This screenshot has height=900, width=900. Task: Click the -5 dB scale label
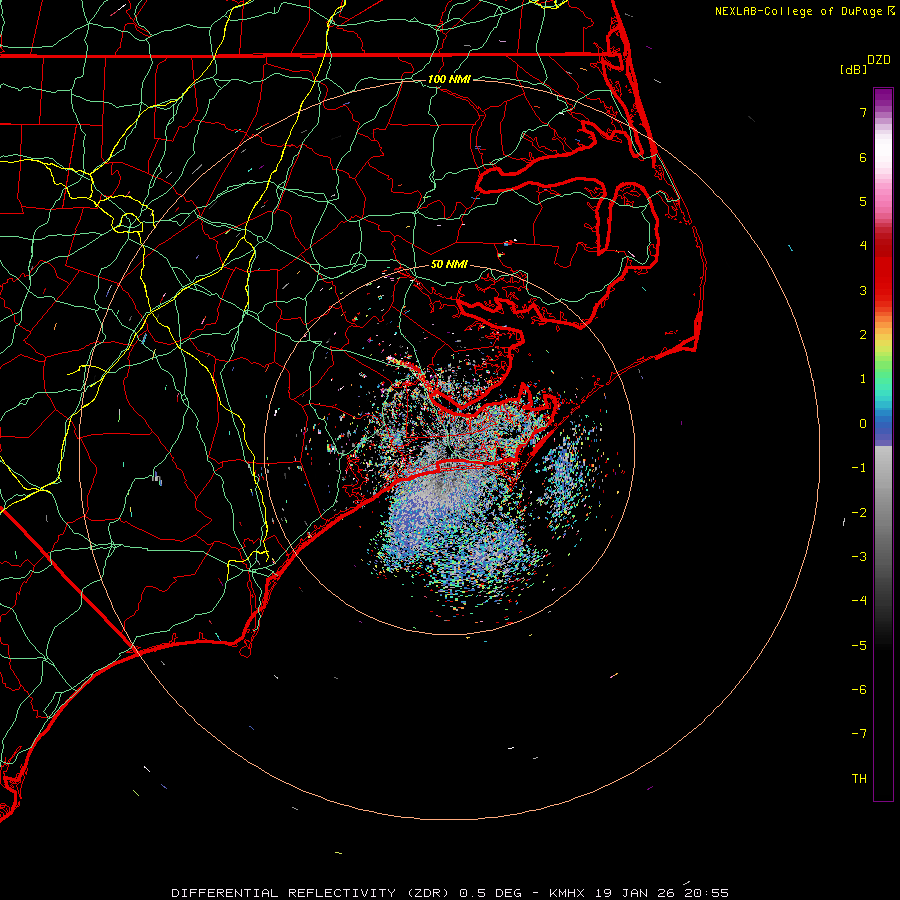tap(859, 646)
